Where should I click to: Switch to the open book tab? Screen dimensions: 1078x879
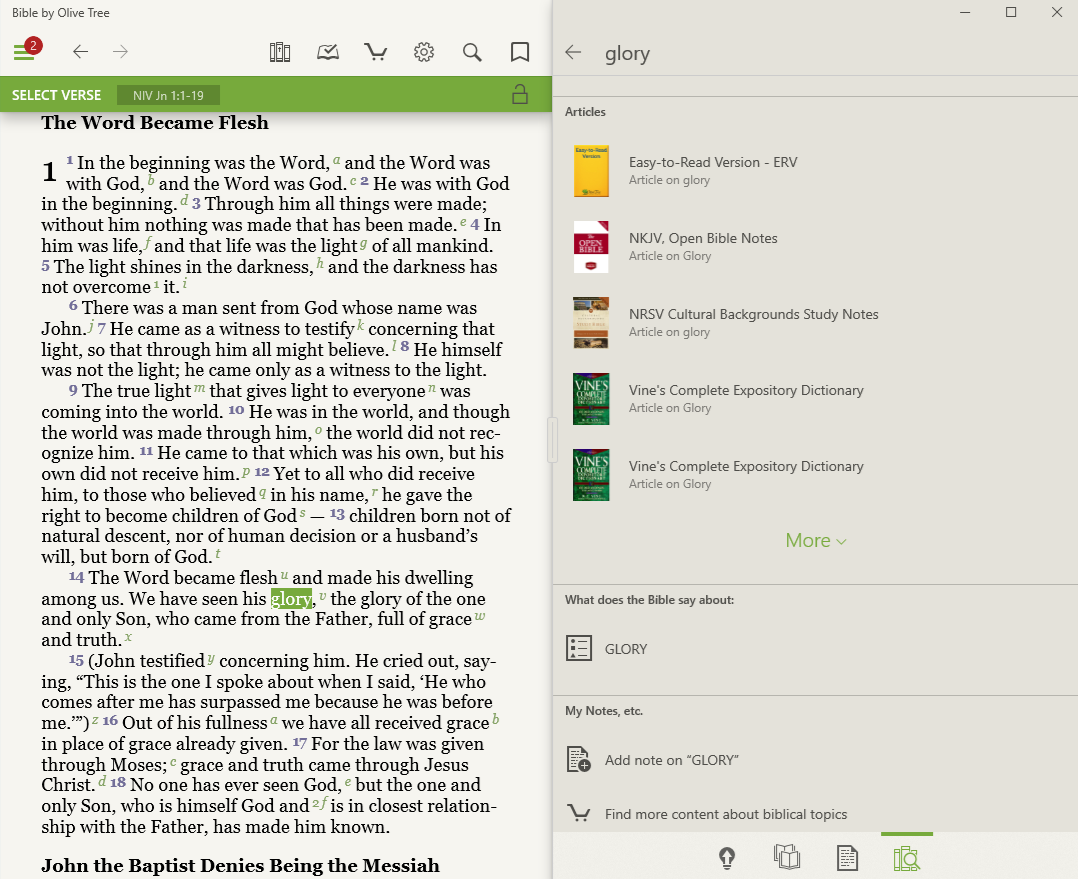787,857
